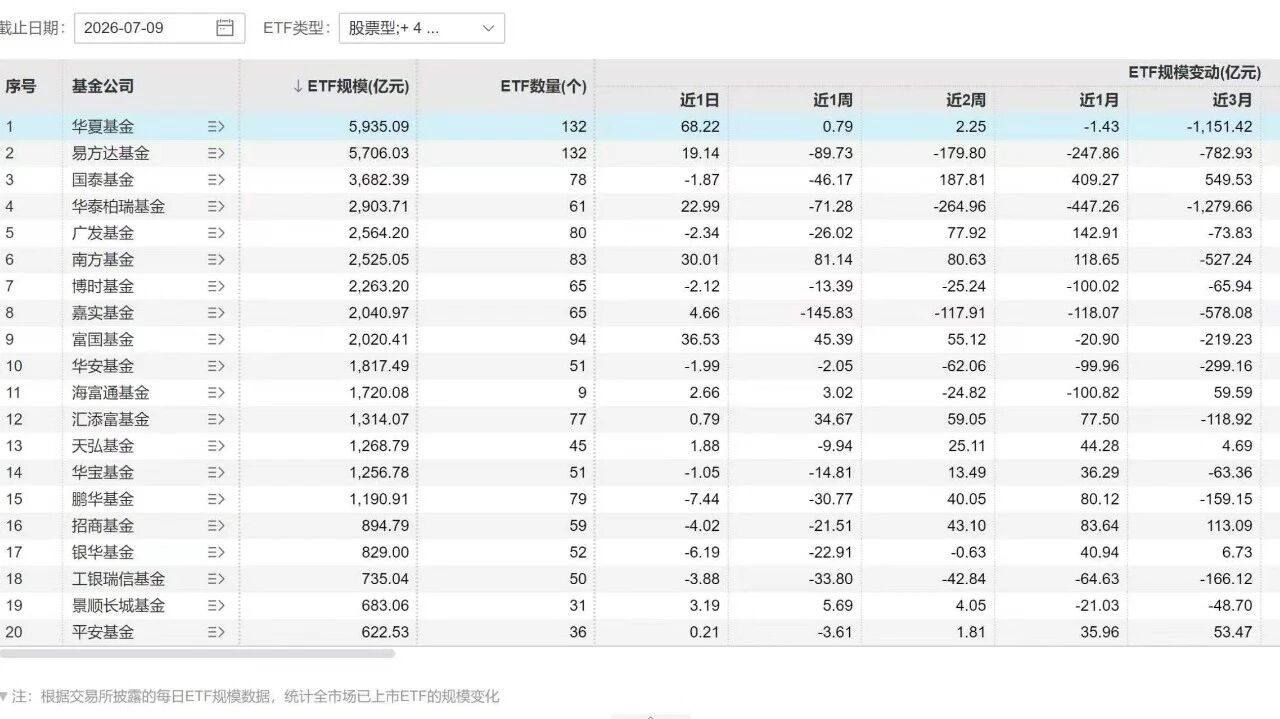Open detail icon for 易方达基金 row
This screenshot has height=719, width=1280.
click(216, 153)
